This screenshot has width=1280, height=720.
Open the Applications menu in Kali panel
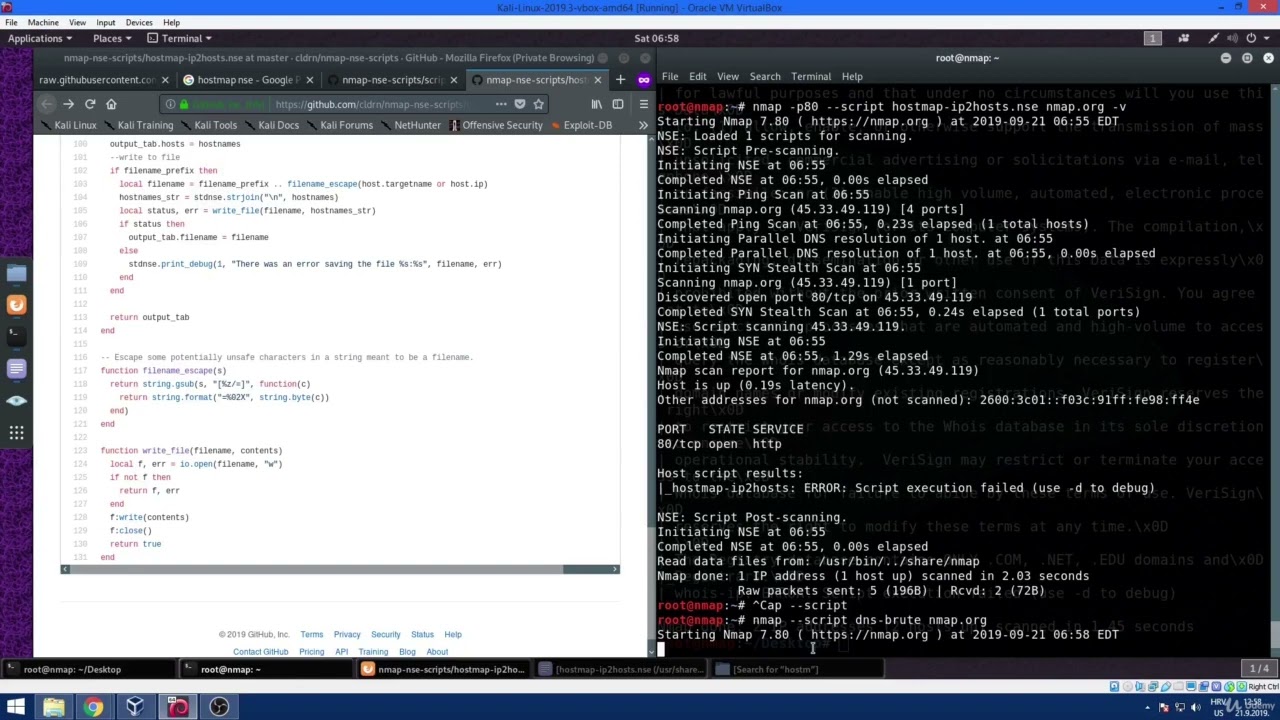[40, 38]
